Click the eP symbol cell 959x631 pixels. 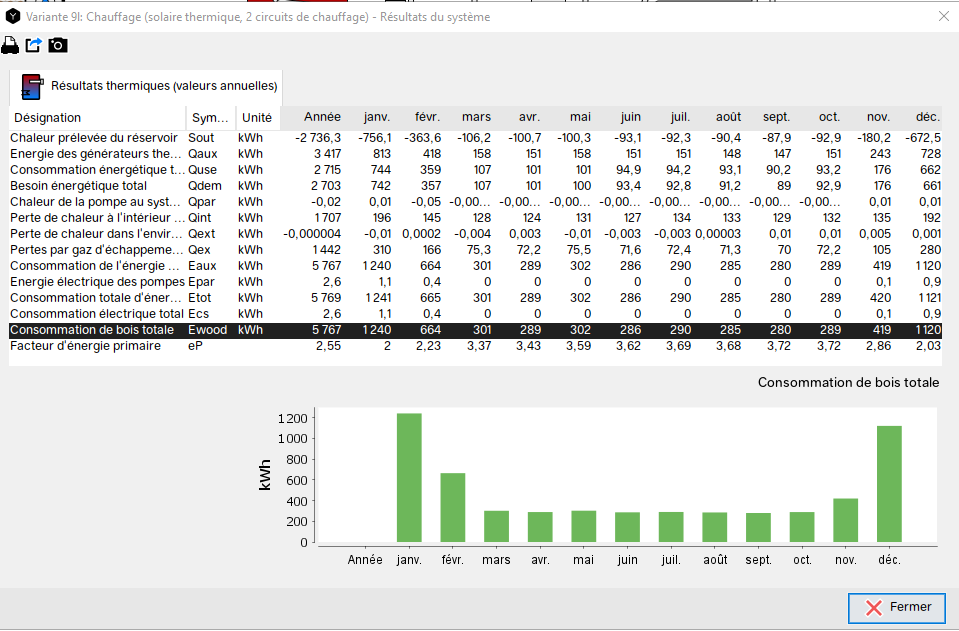195,346
